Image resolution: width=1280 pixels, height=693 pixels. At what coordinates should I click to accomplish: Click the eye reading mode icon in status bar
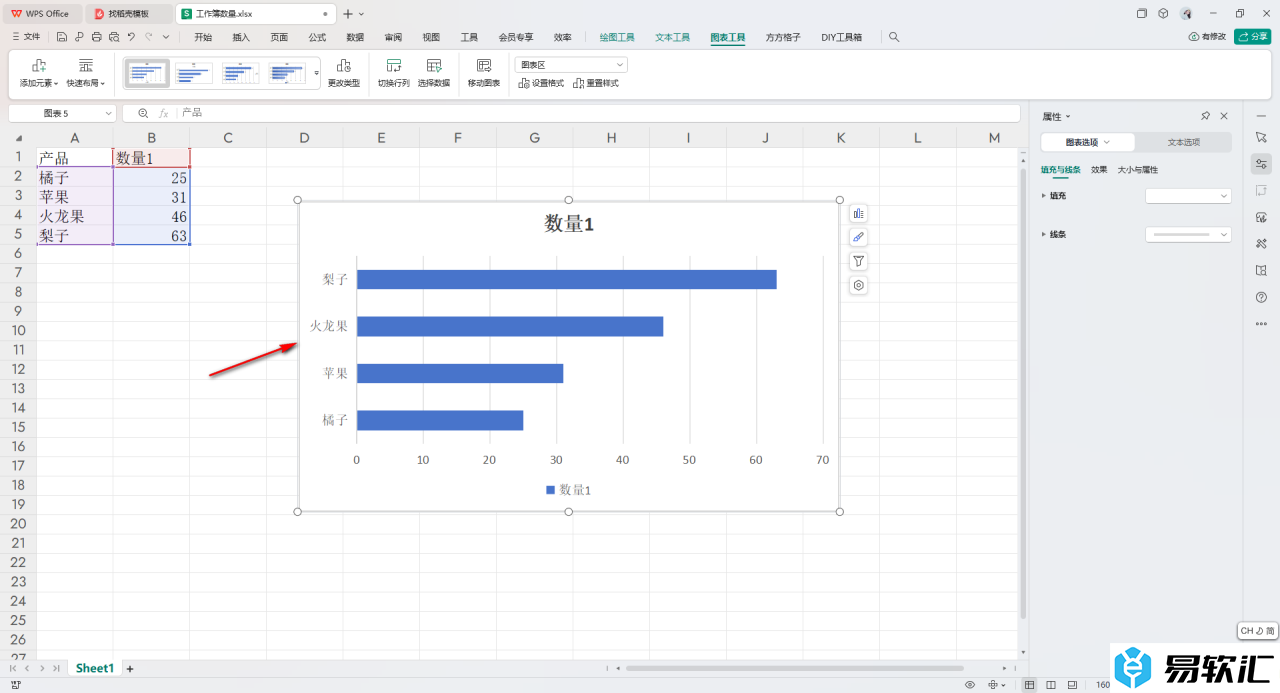[970, 685]
